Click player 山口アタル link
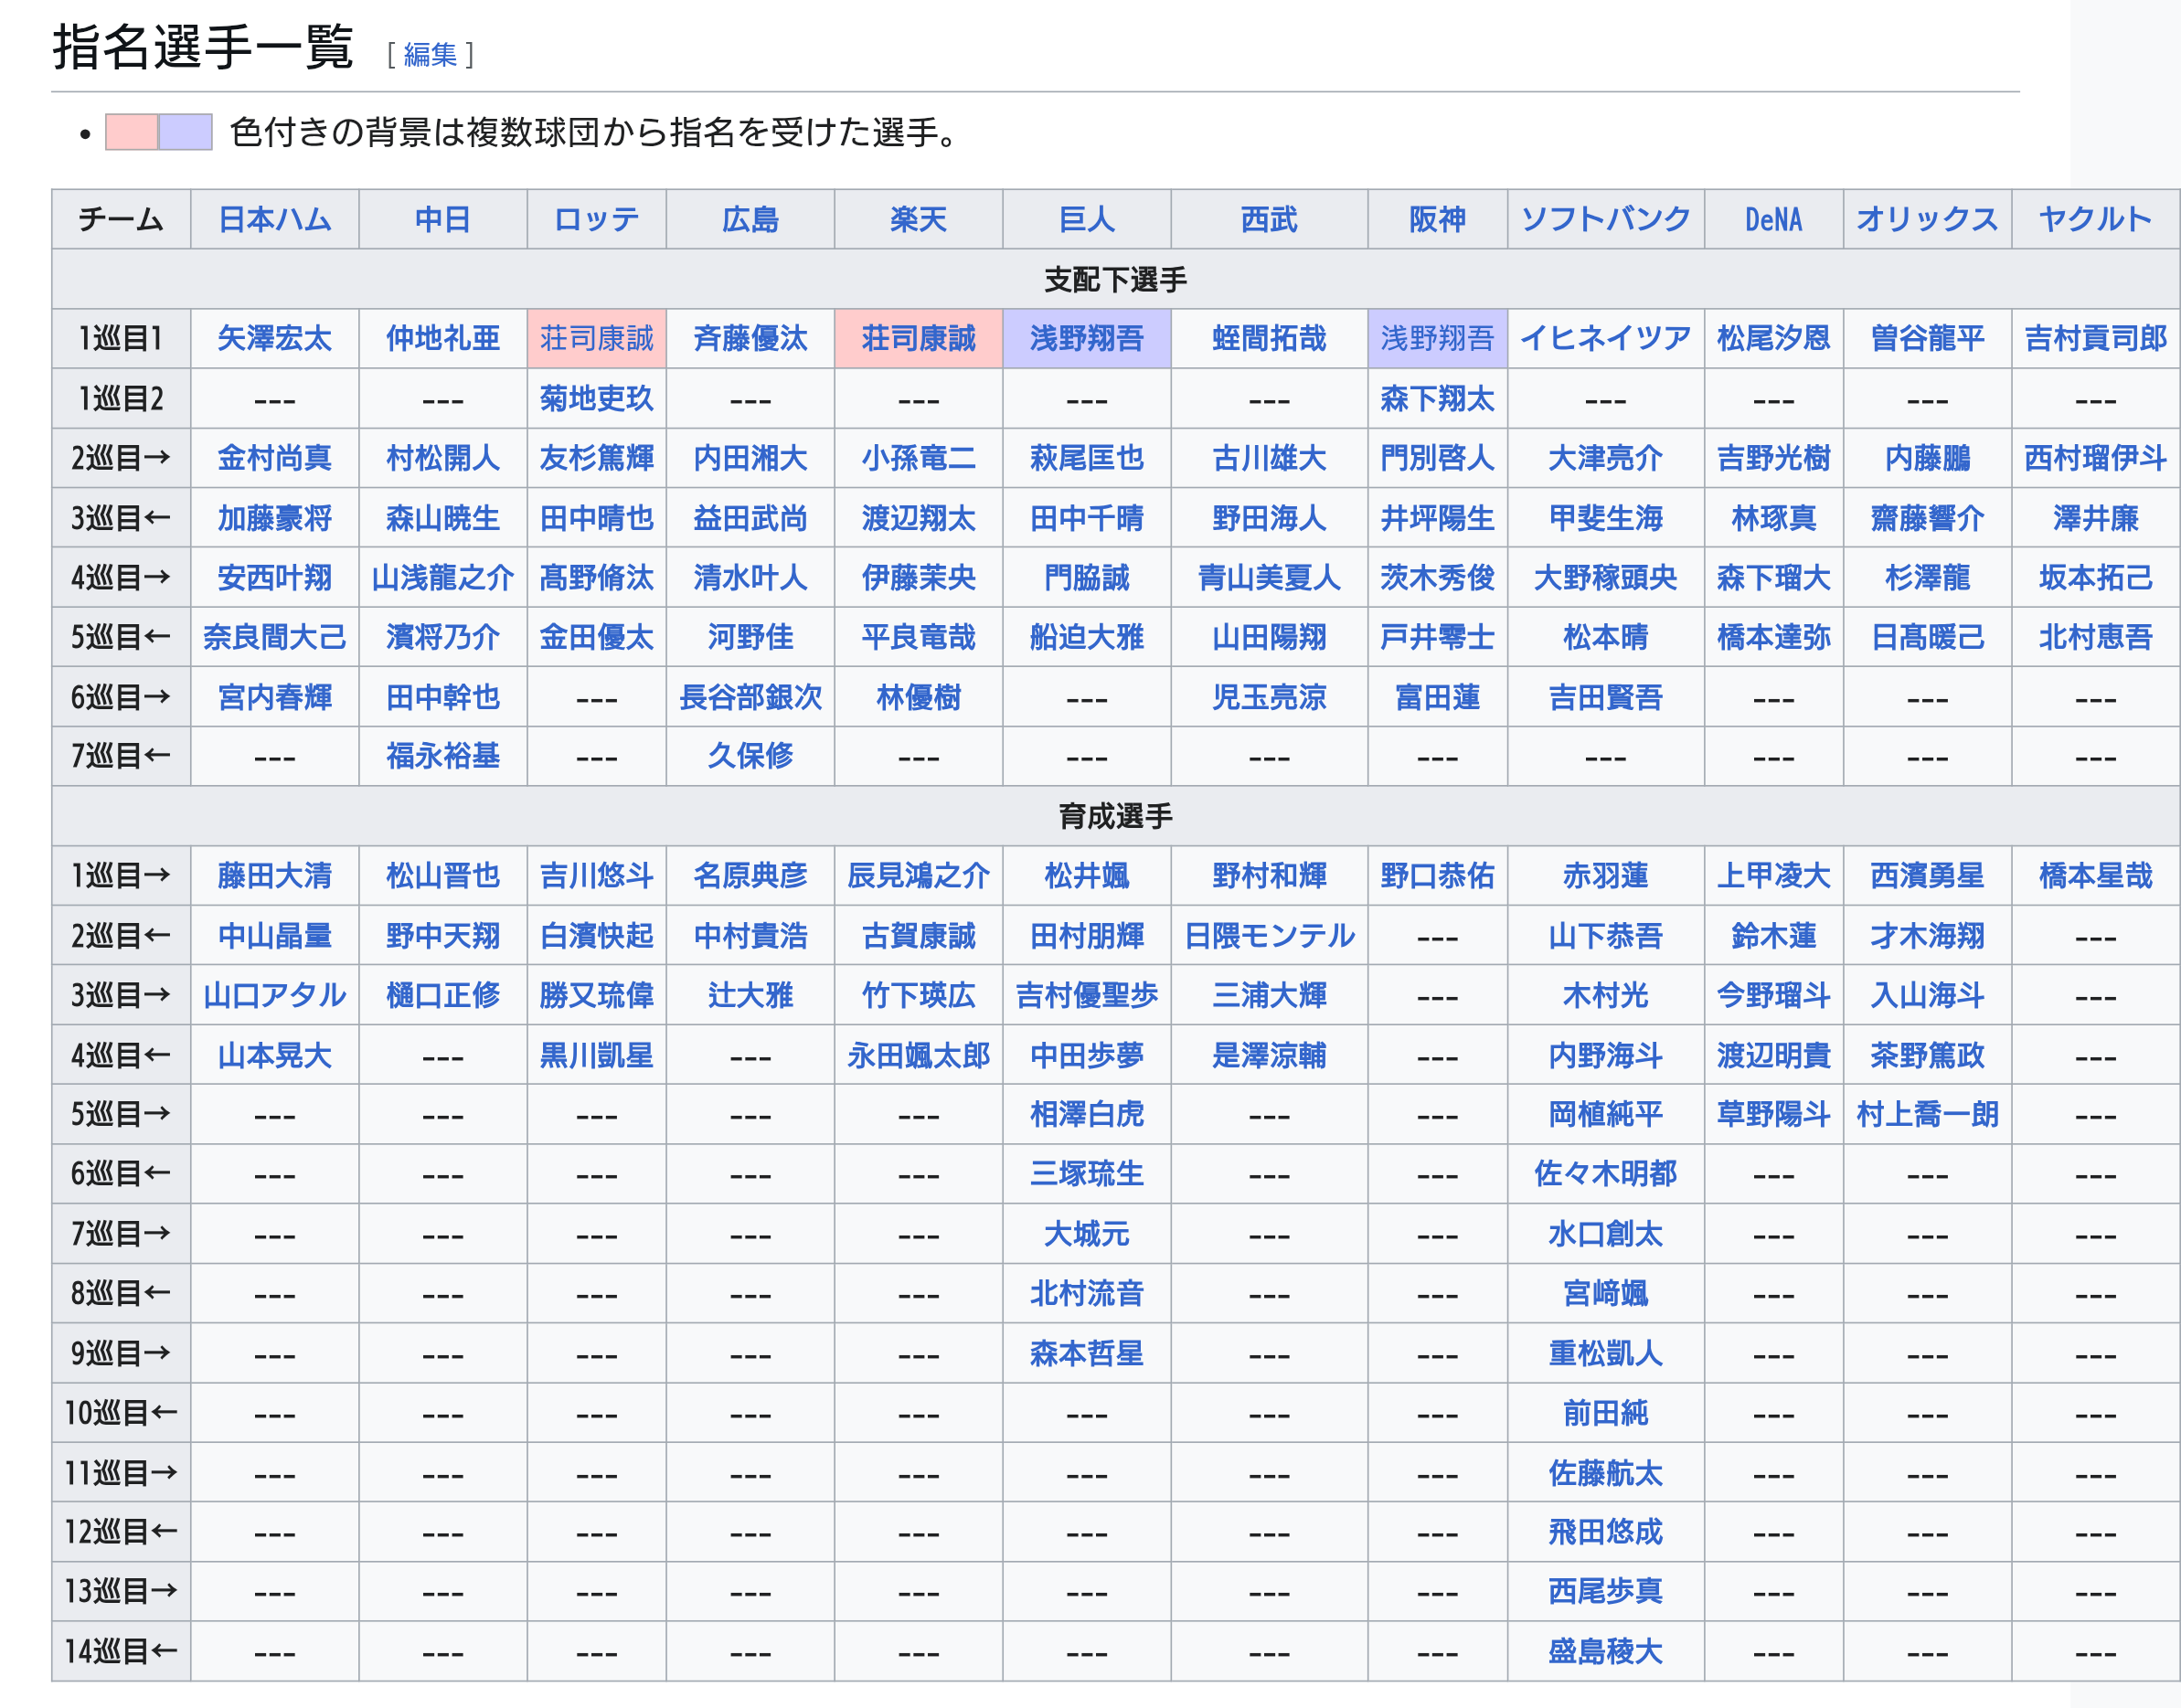Image resolution: width=2181 pixels, height=1708 pixels. point(274,995)
